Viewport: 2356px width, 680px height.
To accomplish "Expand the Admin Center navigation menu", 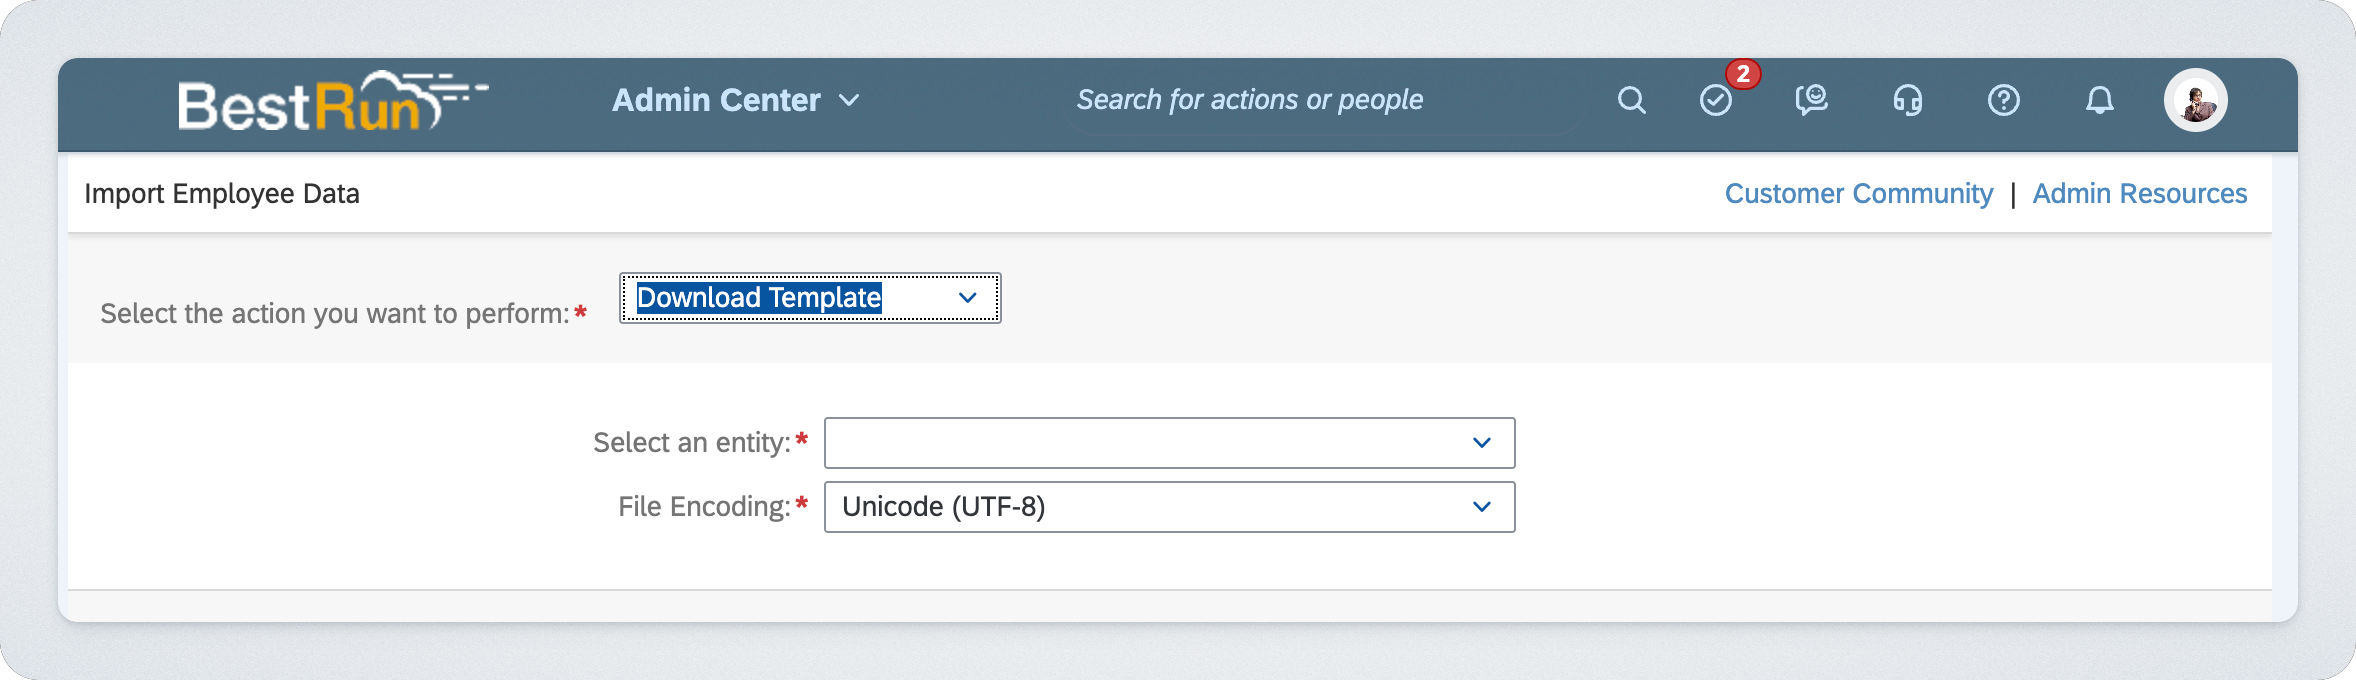I will click(x=716, y=100).
